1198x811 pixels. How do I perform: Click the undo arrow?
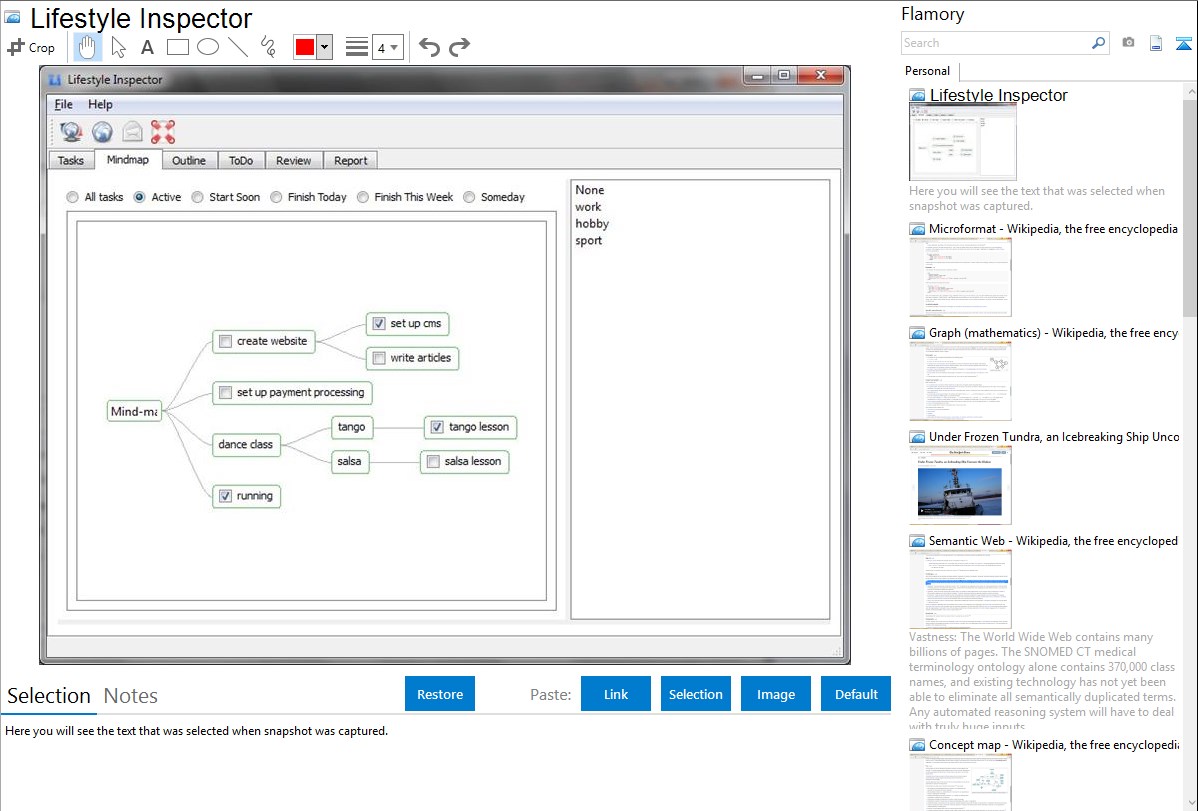tap(429, 47)
